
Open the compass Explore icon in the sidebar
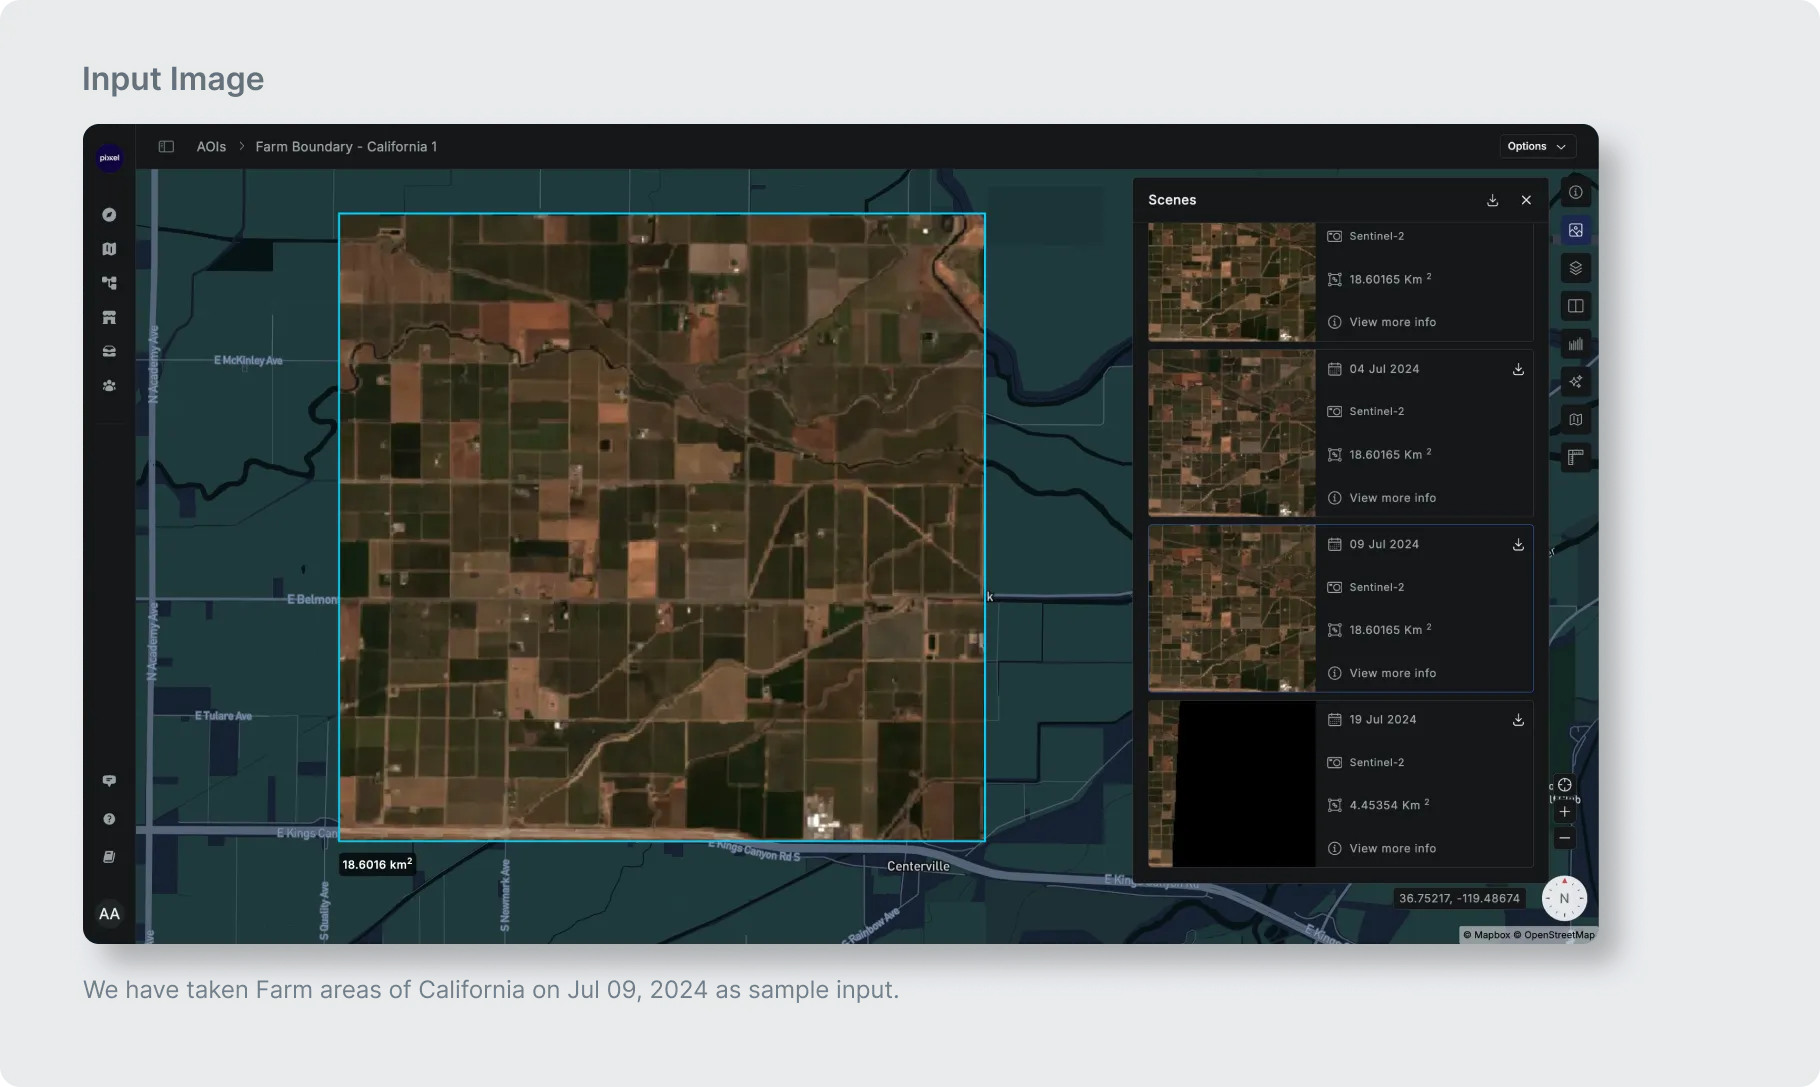(x=109, y=215)
